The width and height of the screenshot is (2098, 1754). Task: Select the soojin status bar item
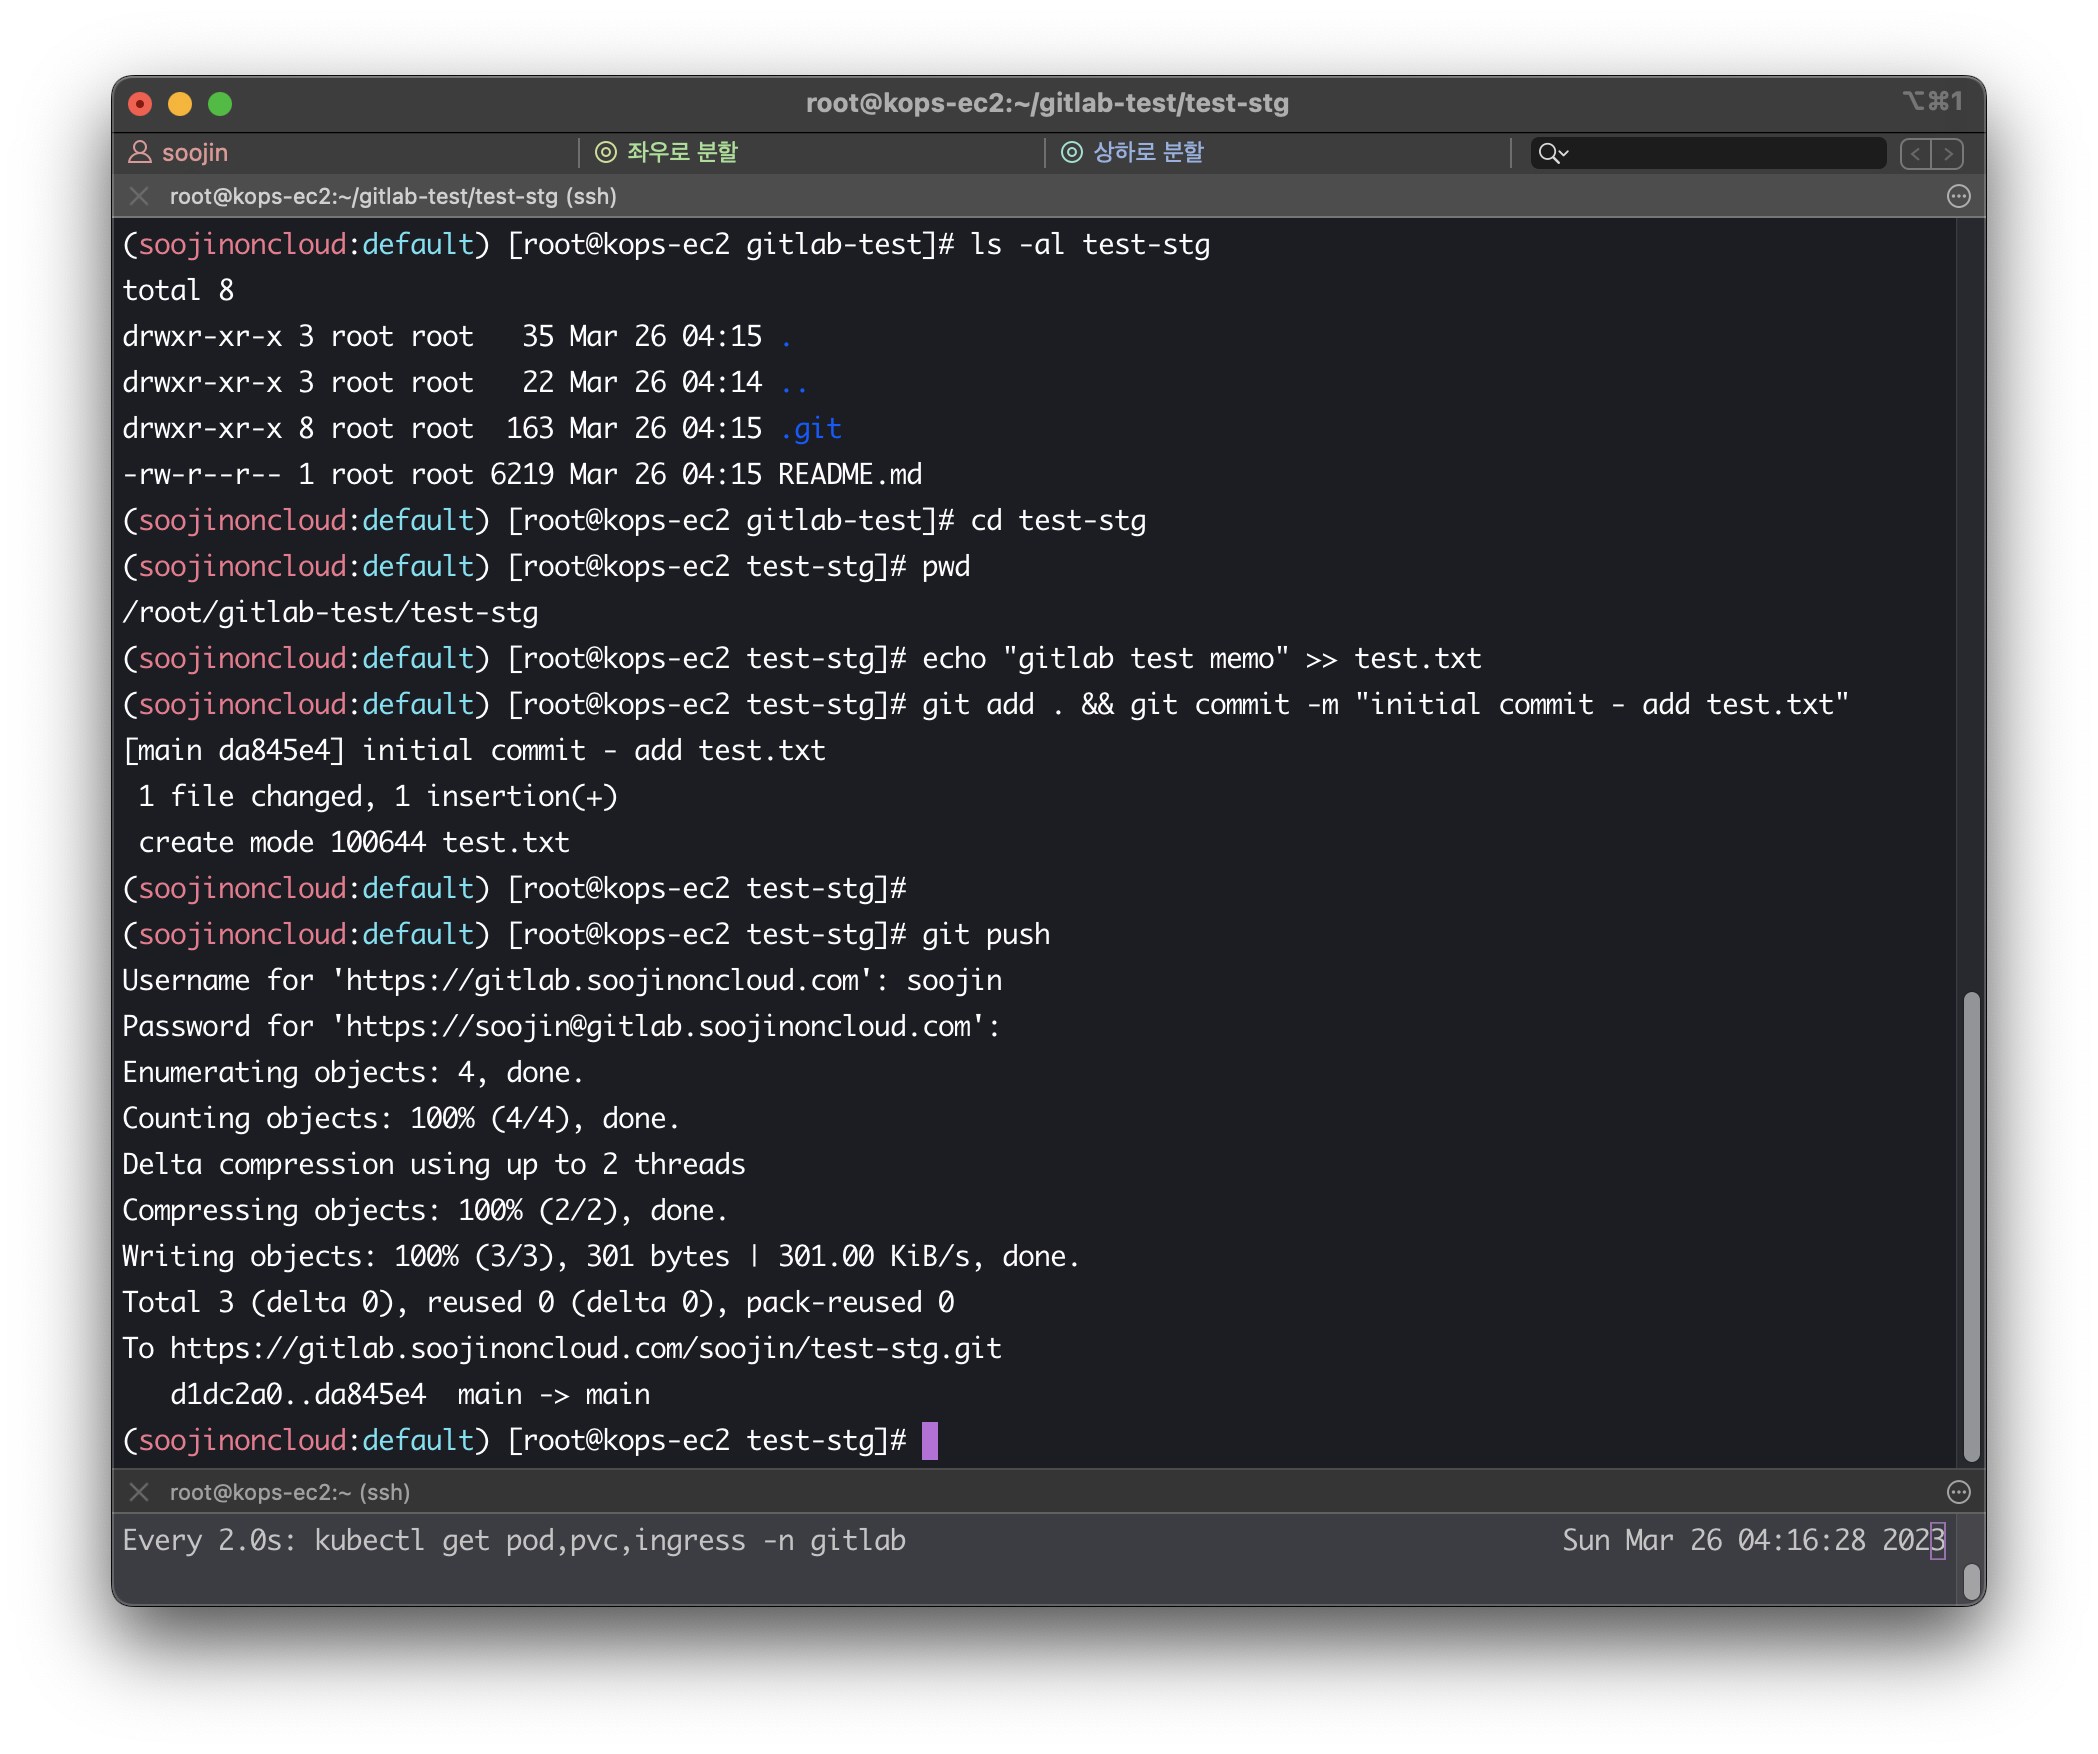[195, 152]
